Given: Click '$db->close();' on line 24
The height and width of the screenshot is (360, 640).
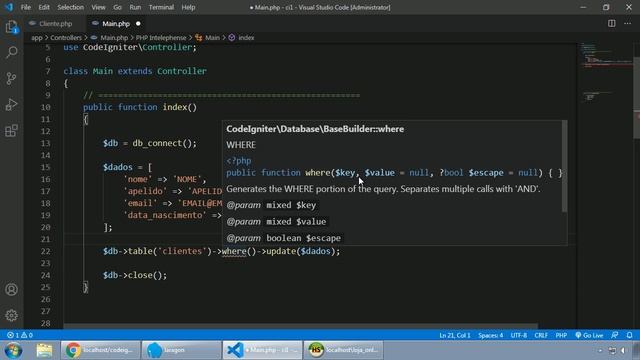Looking at the screenshot, I should click(135, 275).
